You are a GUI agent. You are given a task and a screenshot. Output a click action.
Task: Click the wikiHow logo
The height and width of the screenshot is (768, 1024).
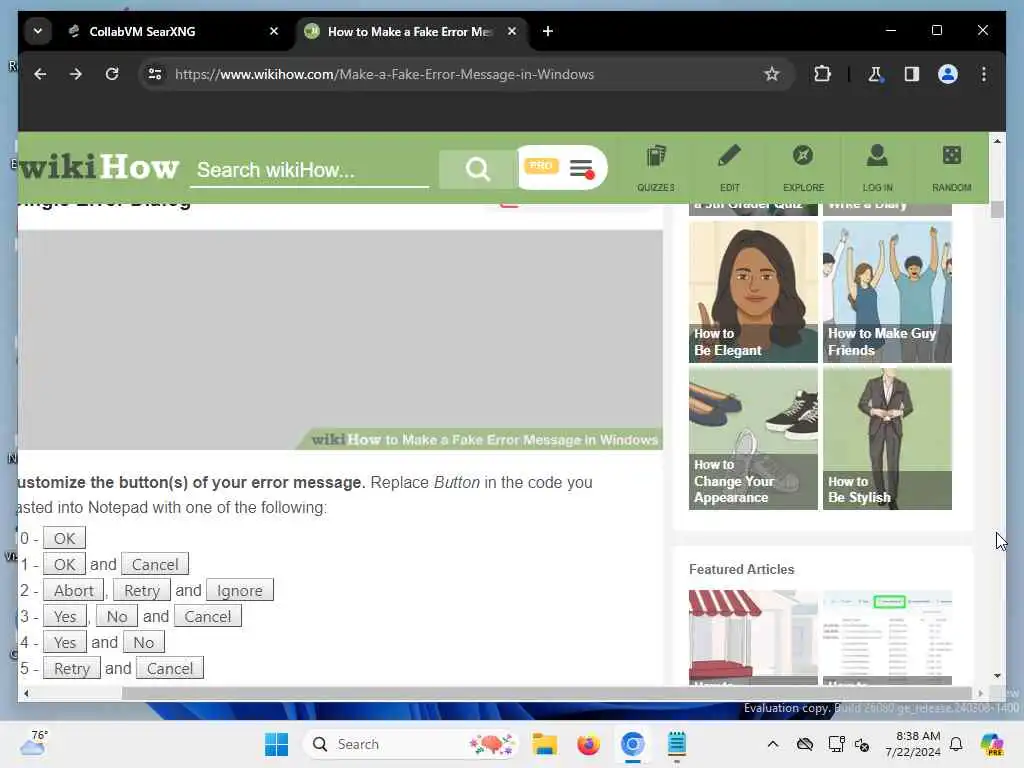click(x=99, y=167)
